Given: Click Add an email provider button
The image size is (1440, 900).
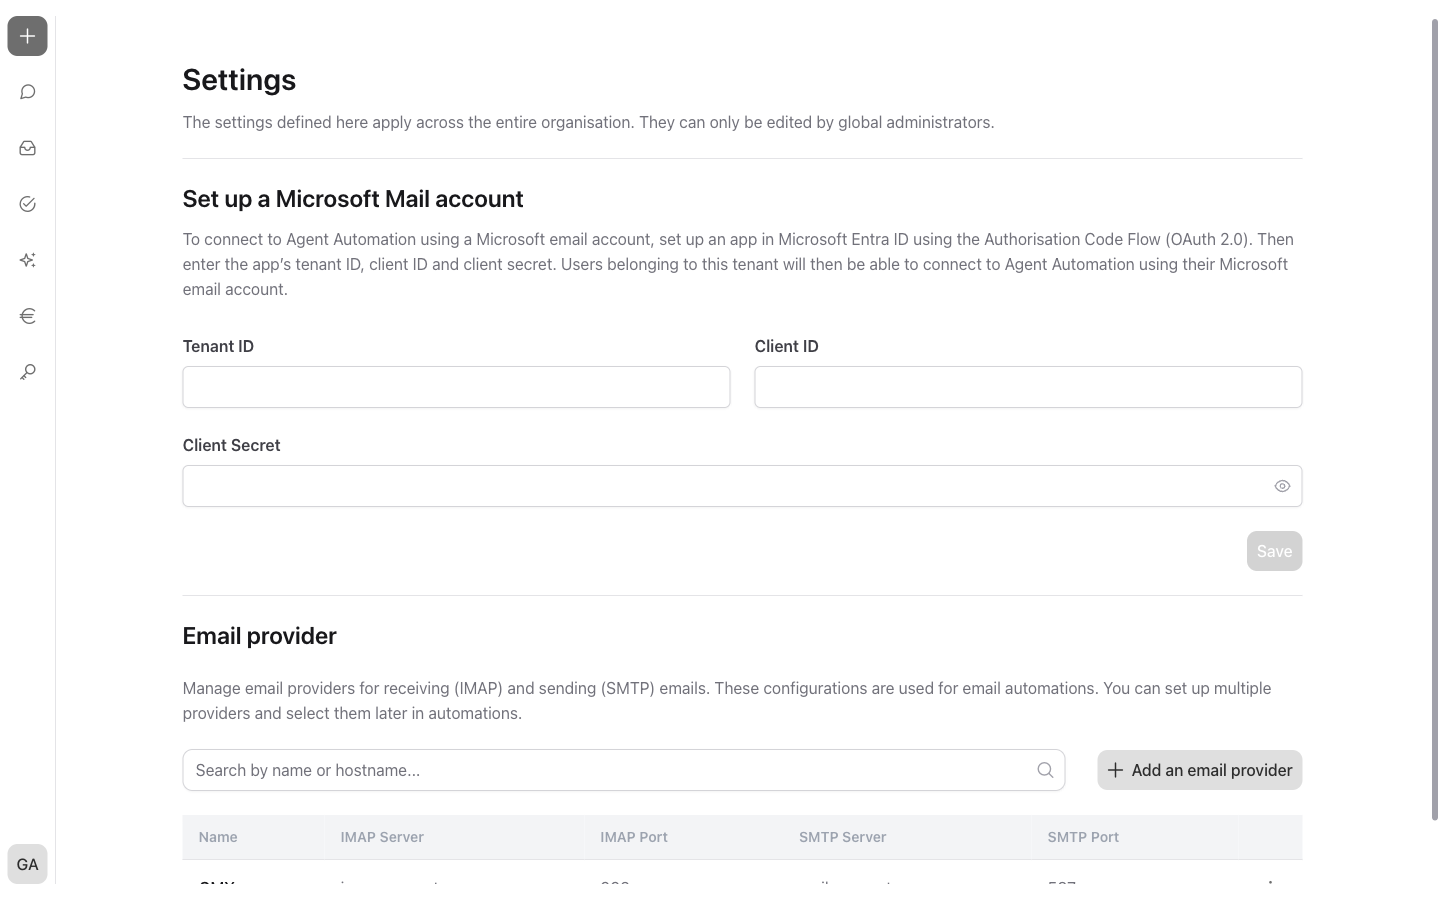Looking at the screenshot, I should 1200,770.
